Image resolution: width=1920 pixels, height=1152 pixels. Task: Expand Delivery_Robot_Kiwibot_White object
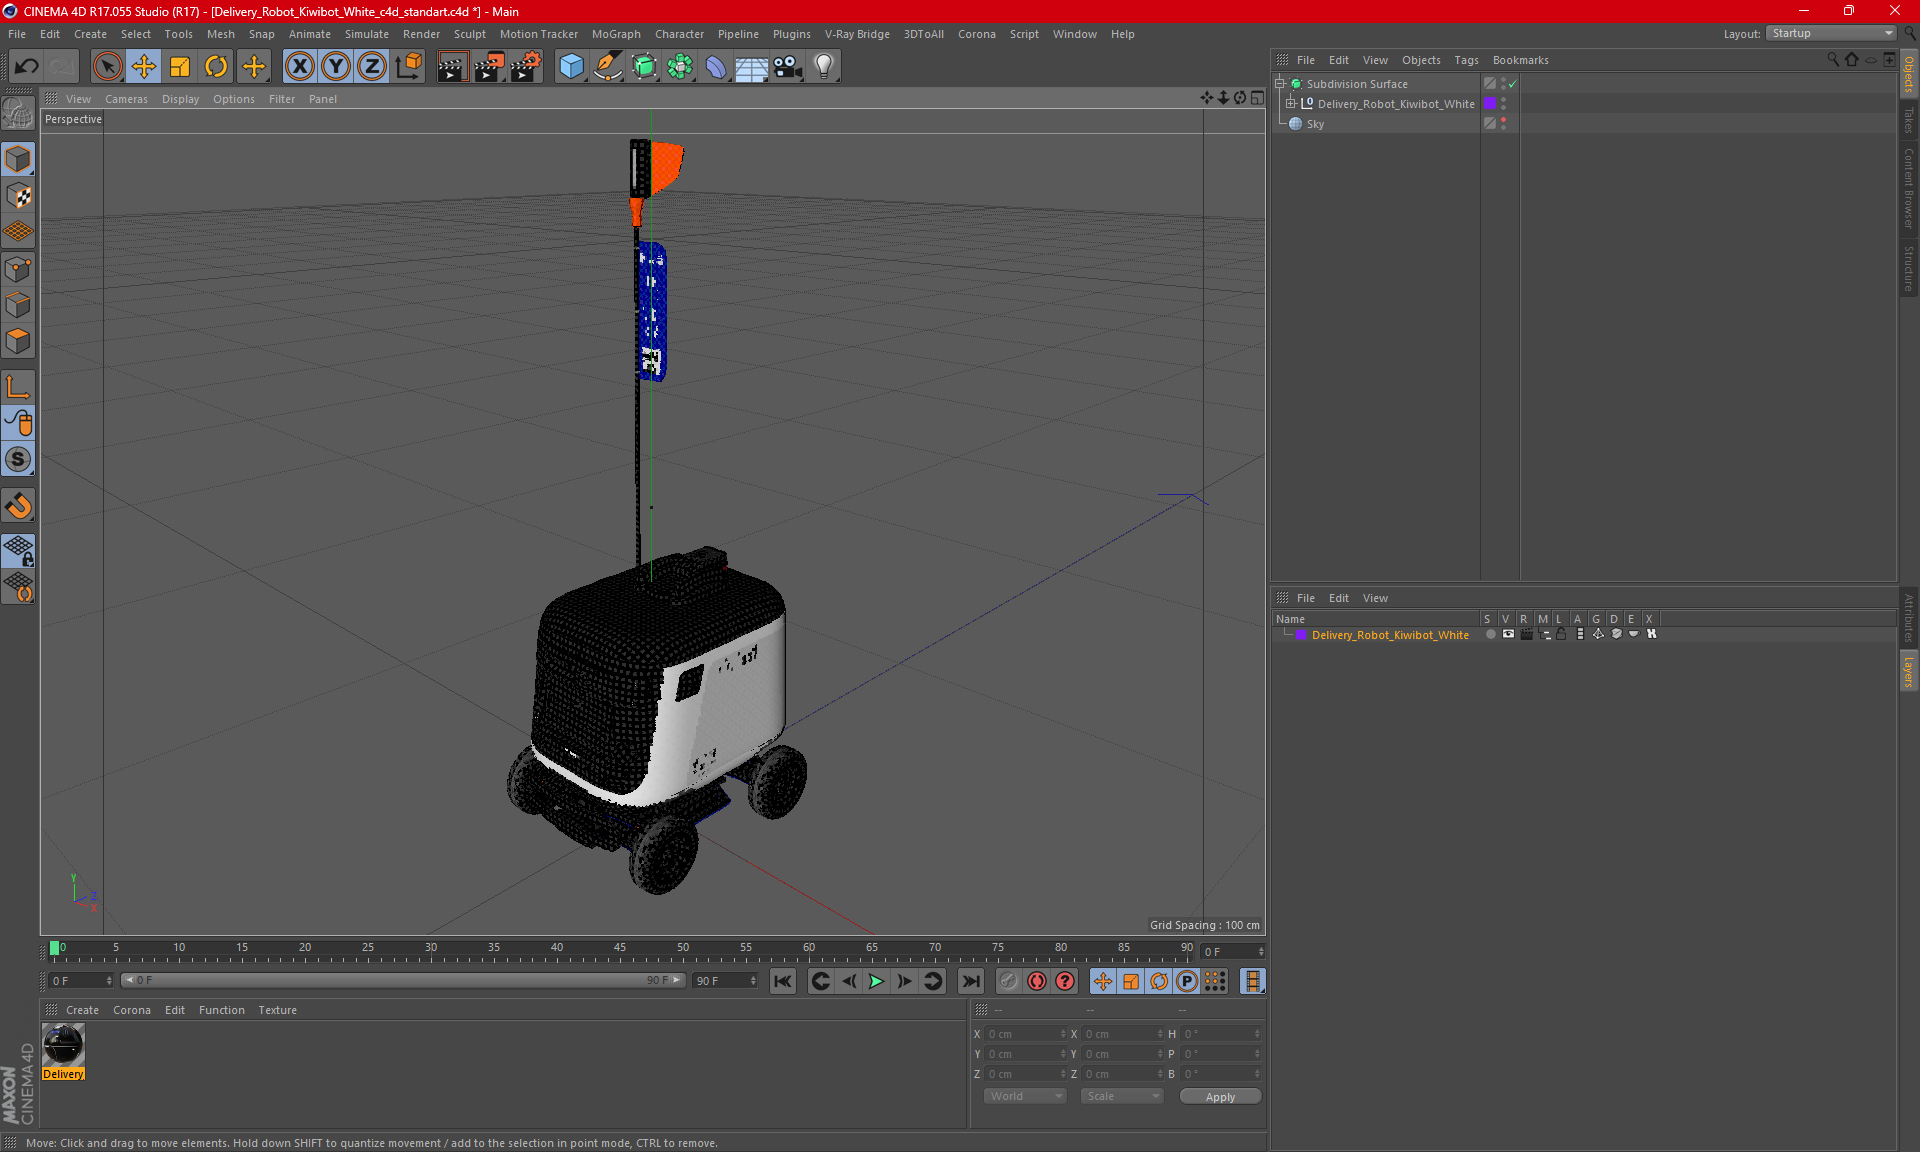1291,103
